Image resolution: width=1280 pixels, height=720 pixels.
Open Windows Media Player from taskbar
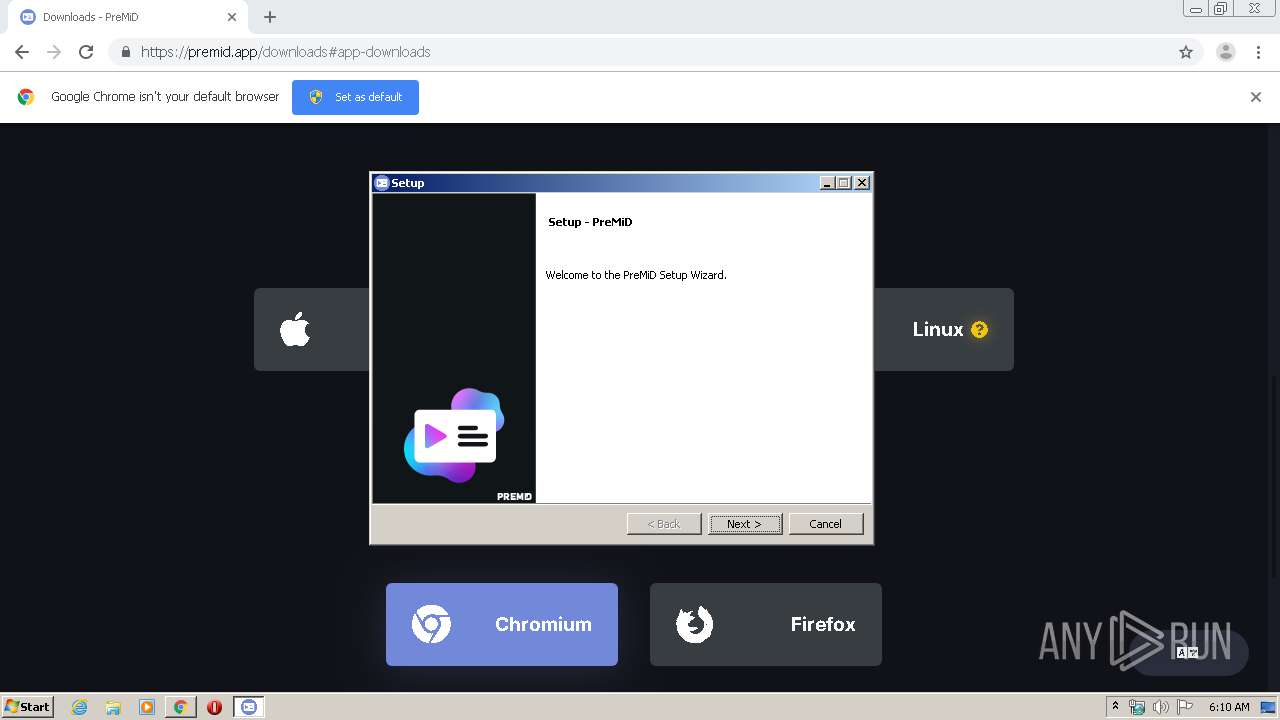click(x=147, y=707)
